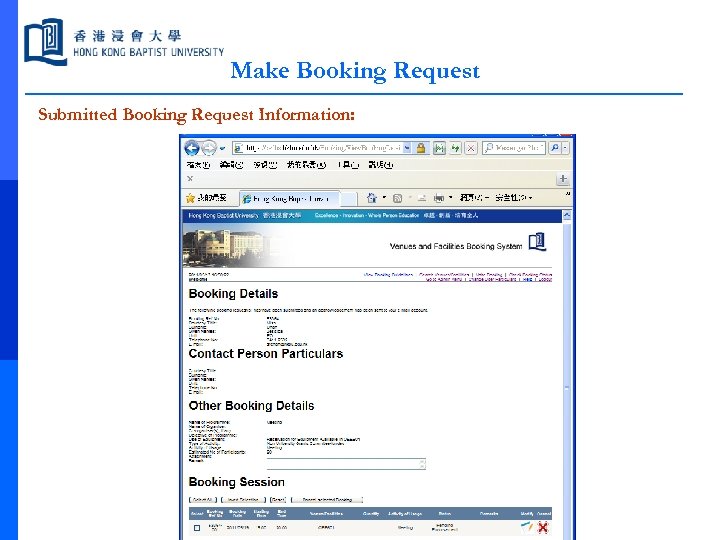Close the extra toolbar with small grey x
Screen dimensions: 720x540
point(190,179)
